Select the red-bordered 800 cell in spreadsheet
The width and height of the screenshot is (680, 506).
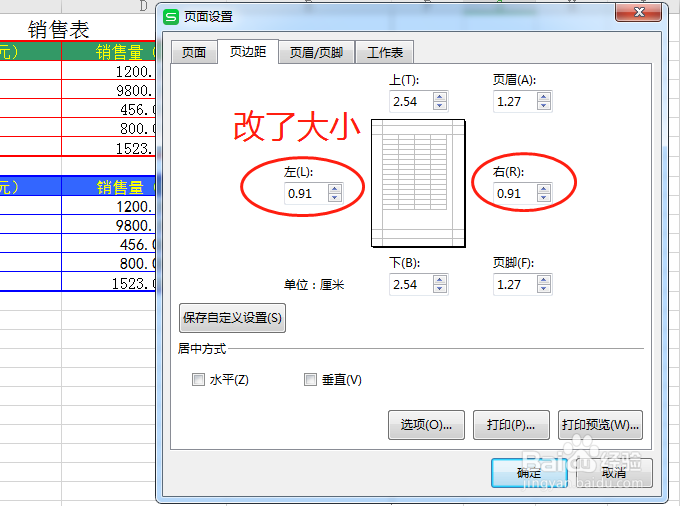108,128
